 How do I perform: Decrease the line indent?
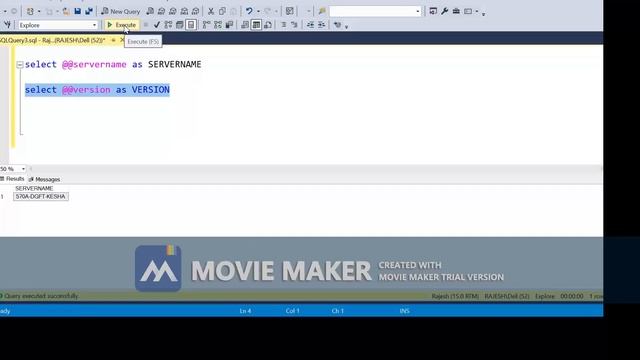[x=310, y=25]
